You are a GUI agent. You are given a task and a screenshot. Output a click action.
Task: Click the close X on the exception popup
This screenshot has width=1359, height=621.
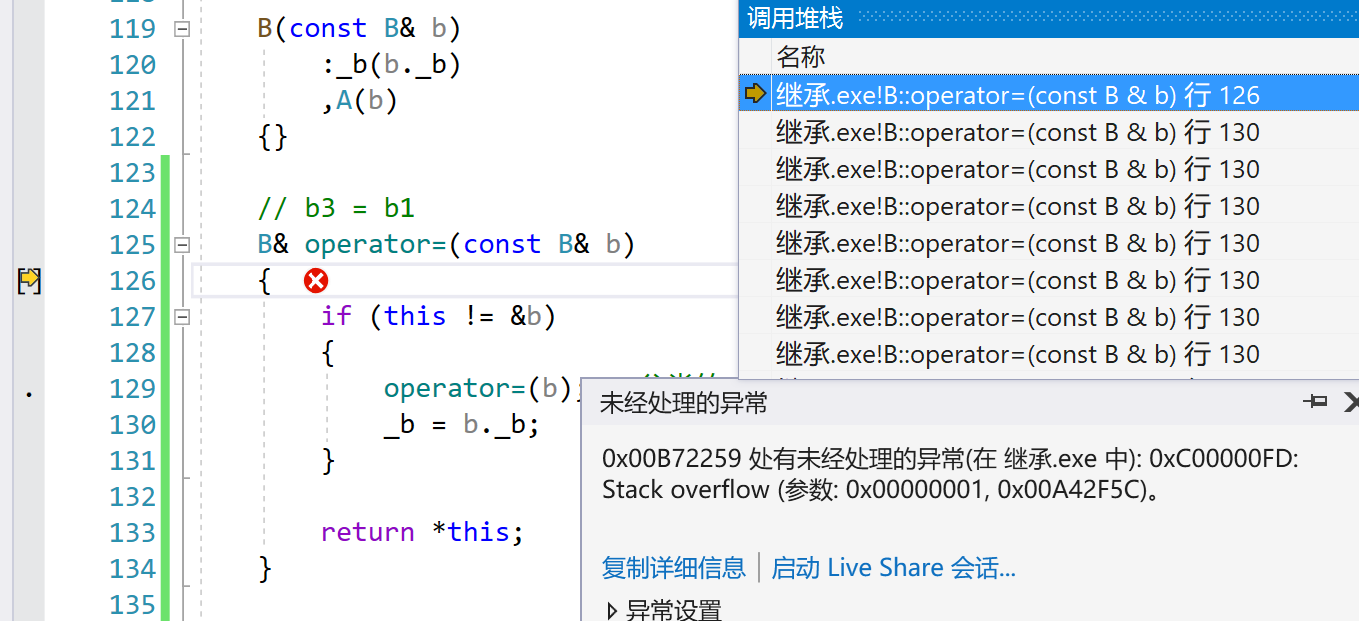coord(1350,402)
